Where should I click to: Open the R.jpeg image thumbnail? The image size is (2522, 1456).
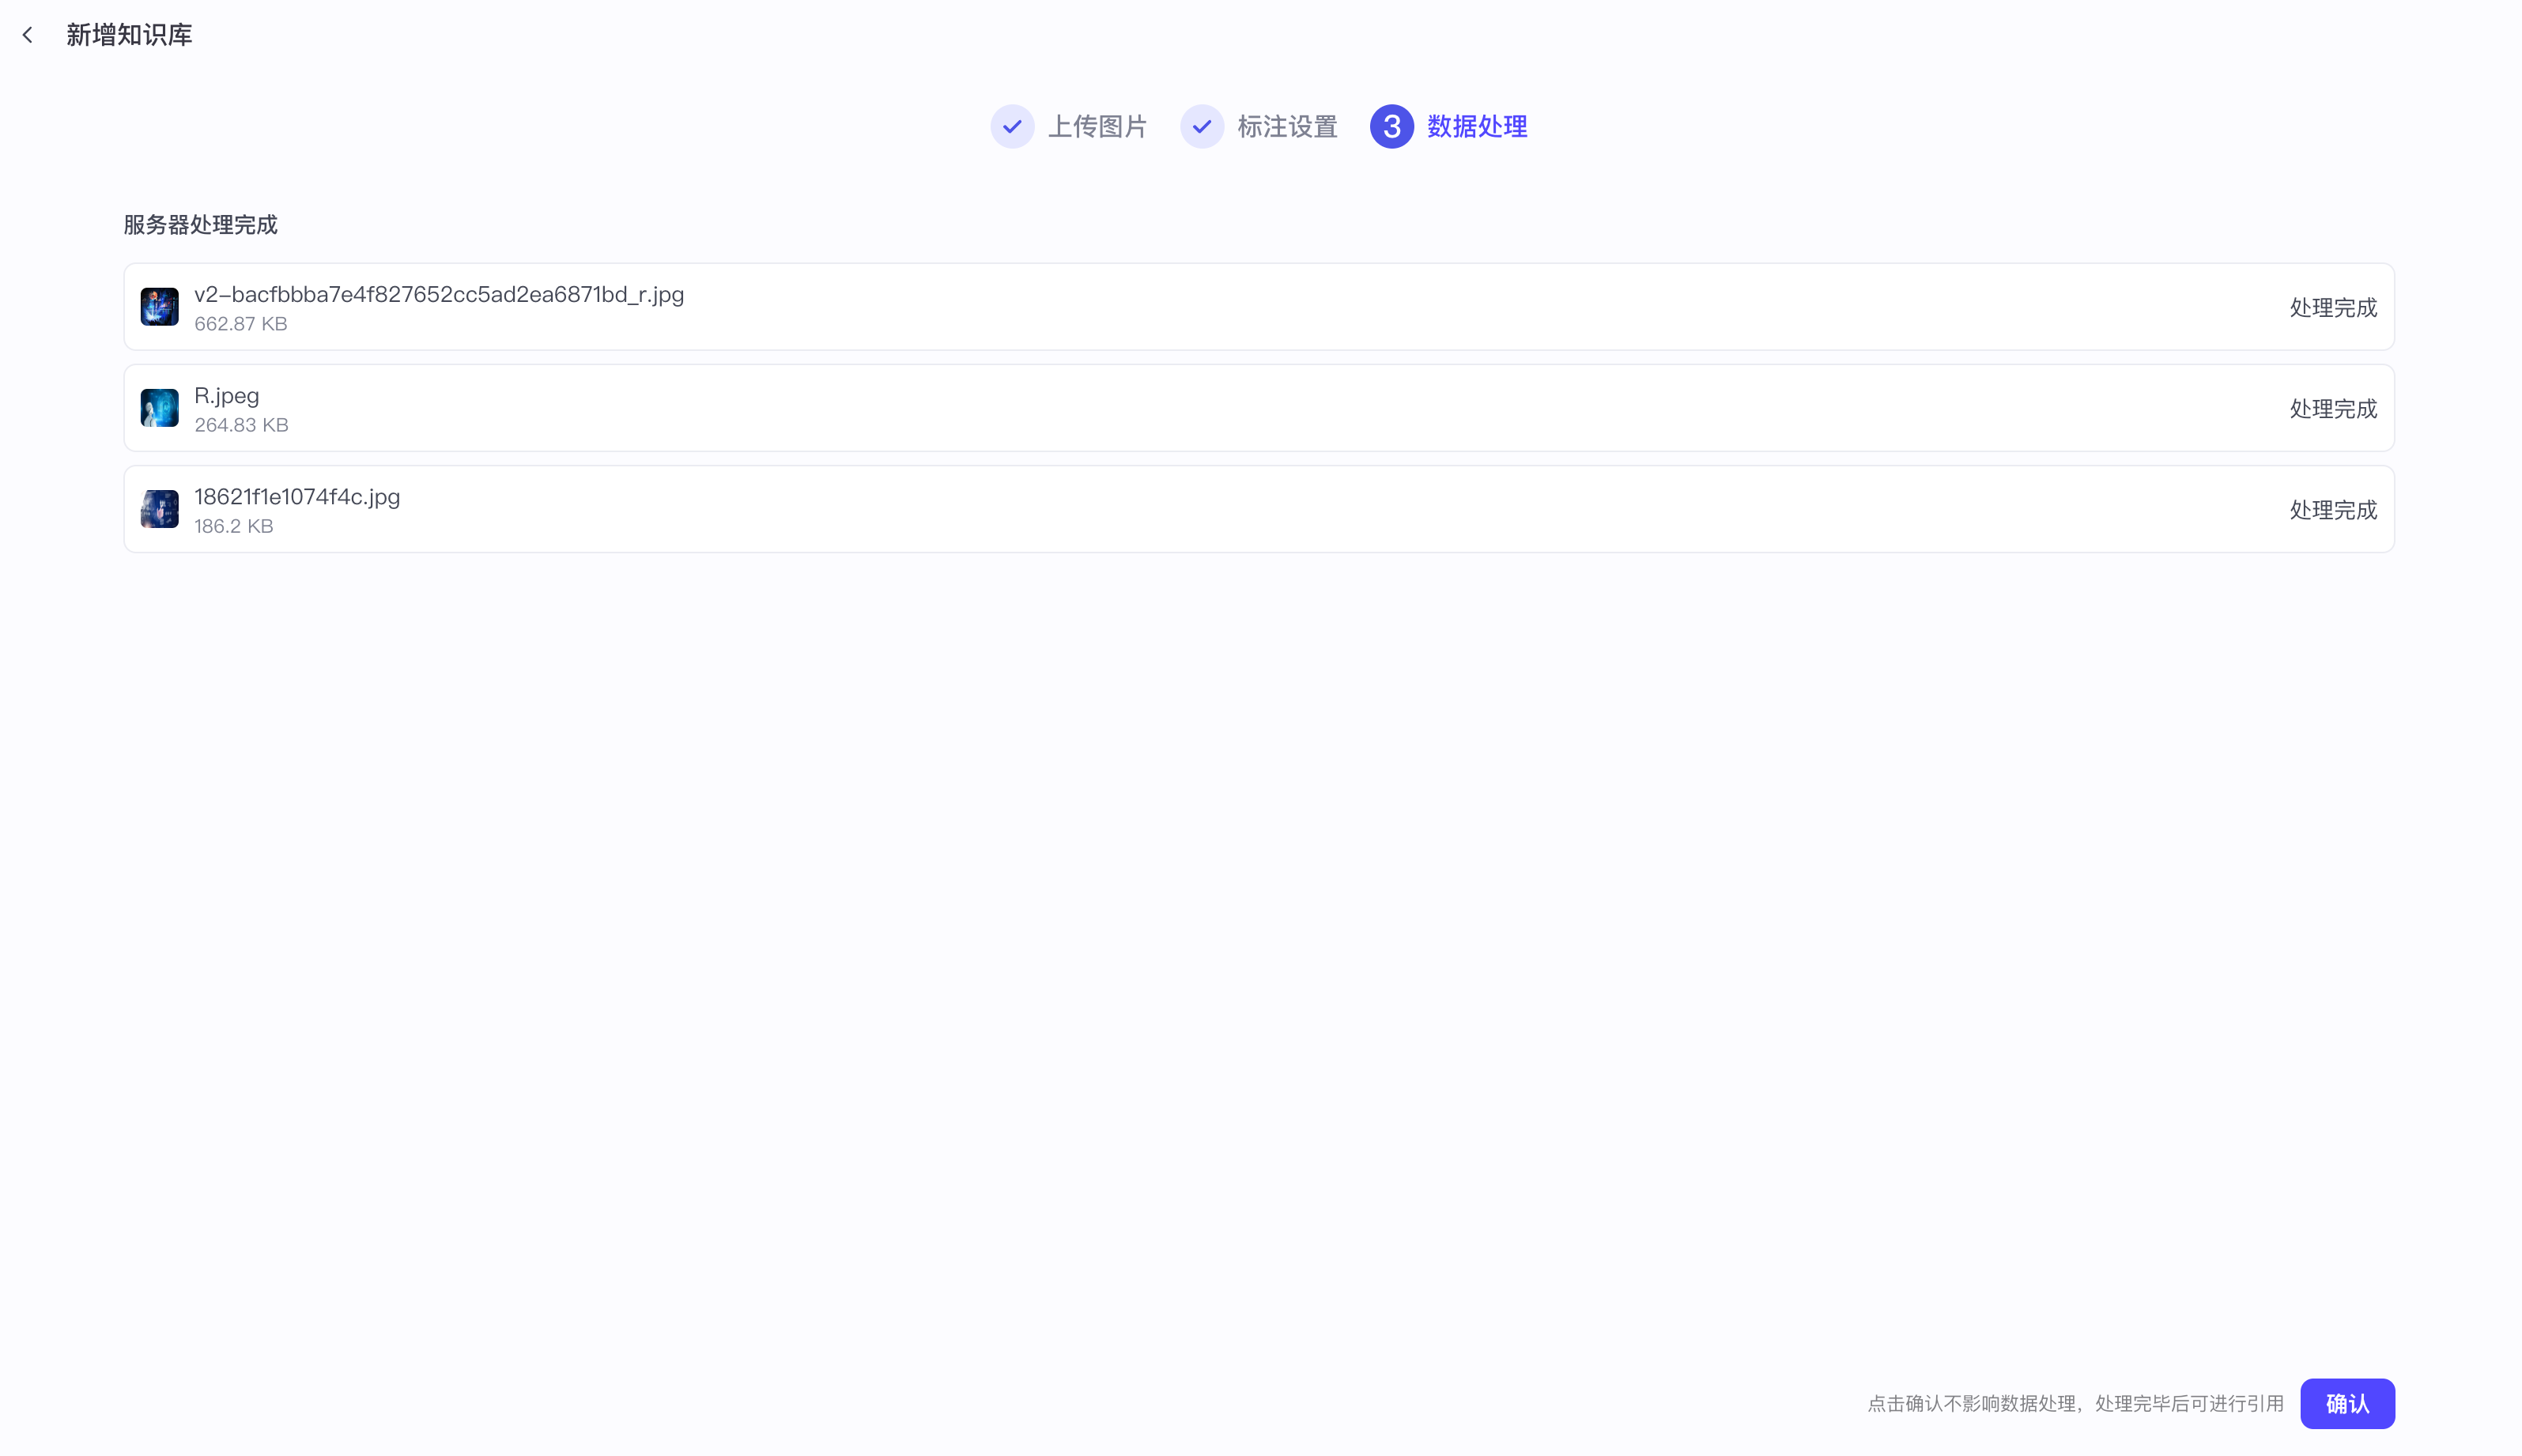(x=159, y=408)
